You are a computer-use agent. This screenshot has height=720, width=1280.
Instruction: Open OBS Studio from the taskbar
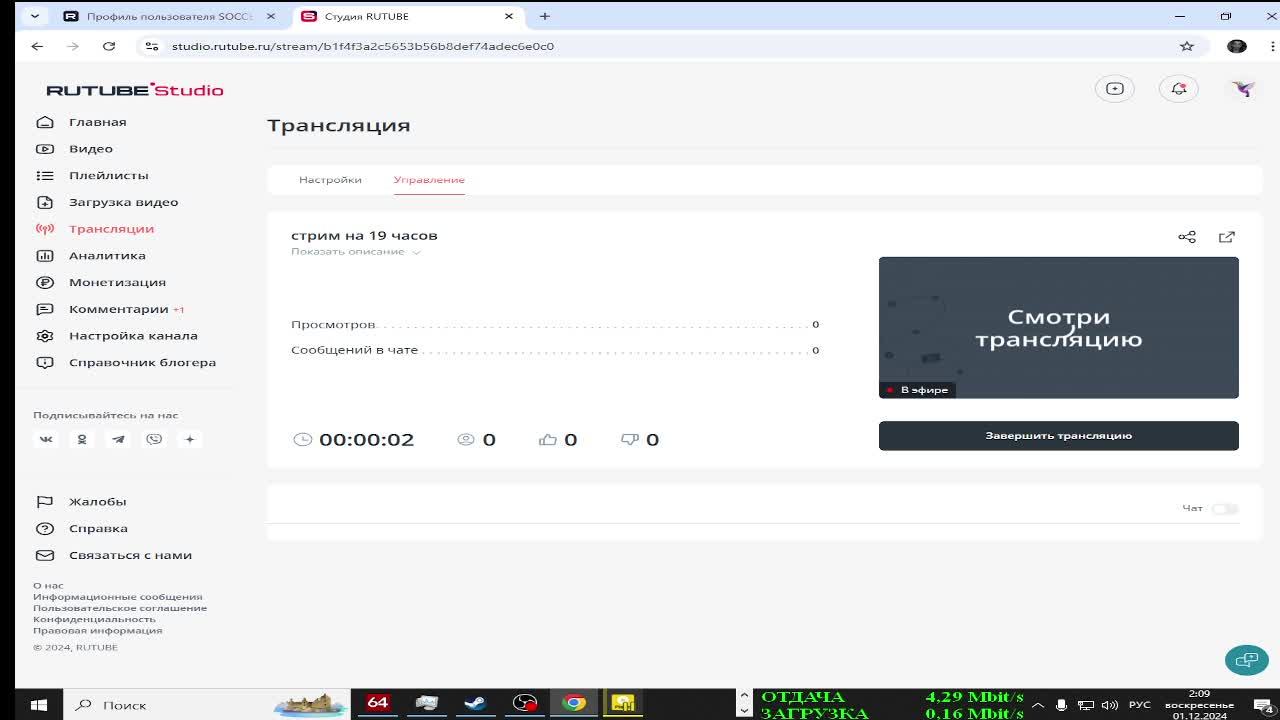[525, 703]
